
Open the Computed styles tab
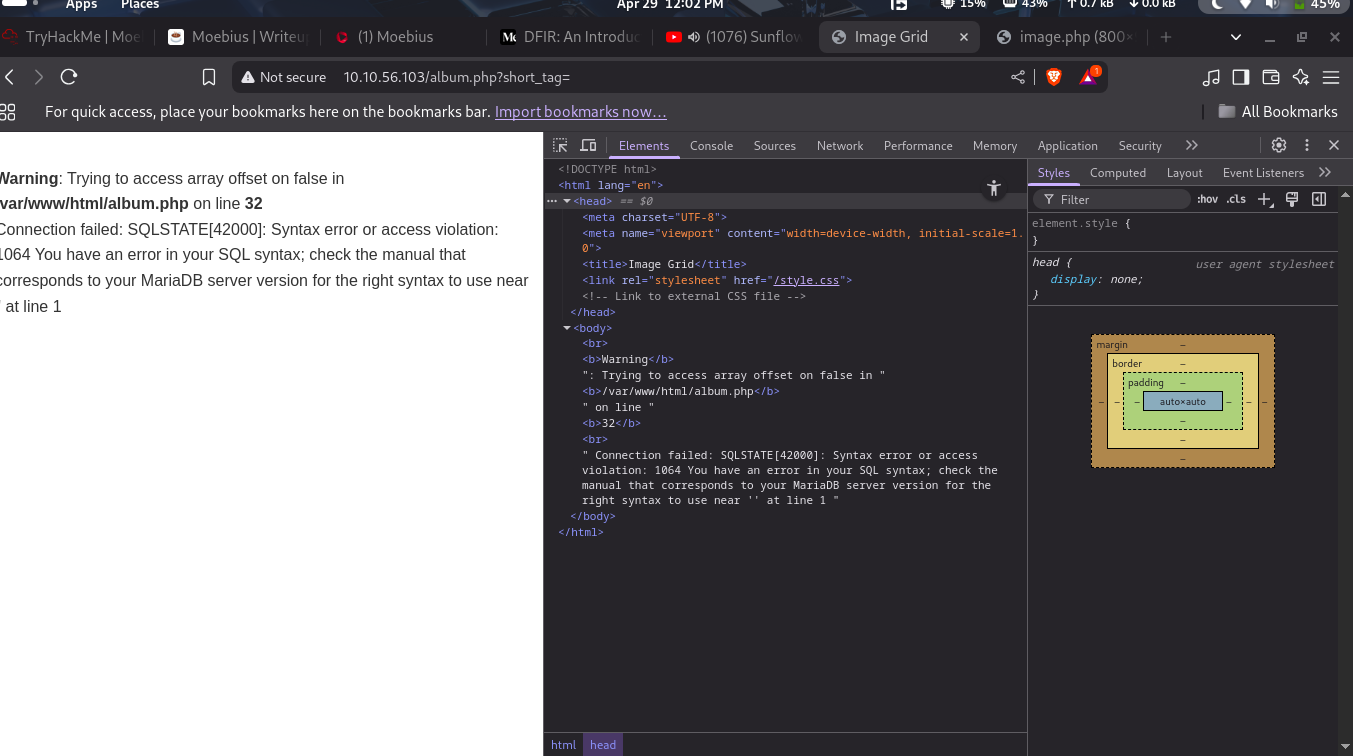1117,172
